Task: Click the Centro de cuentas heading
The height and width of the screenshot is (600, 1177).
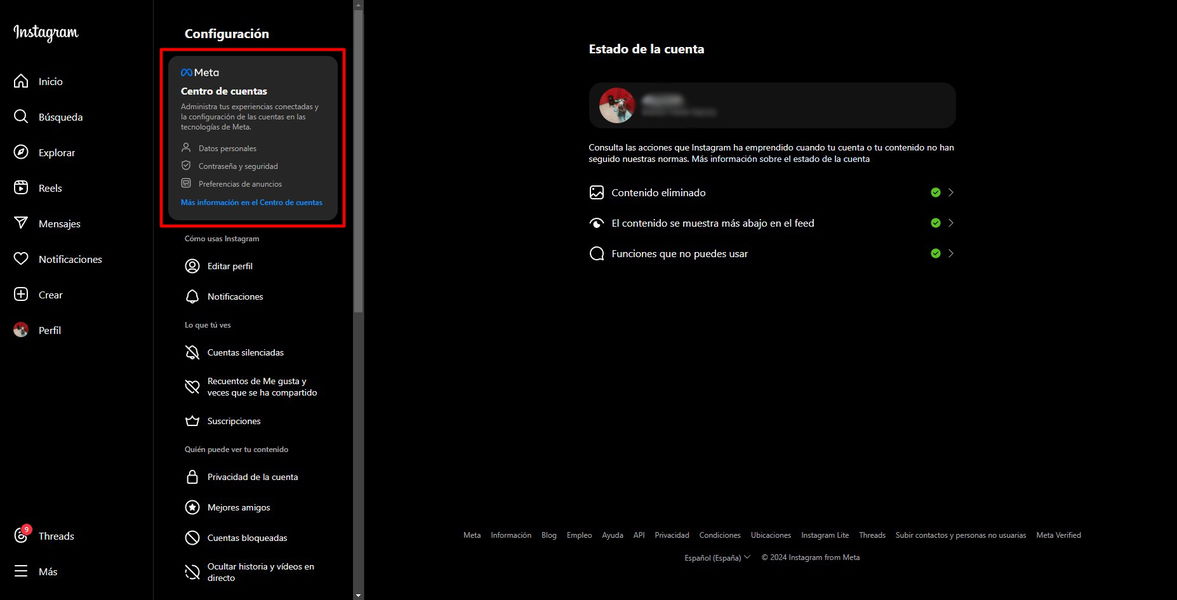Action: [x=224, y=92]
